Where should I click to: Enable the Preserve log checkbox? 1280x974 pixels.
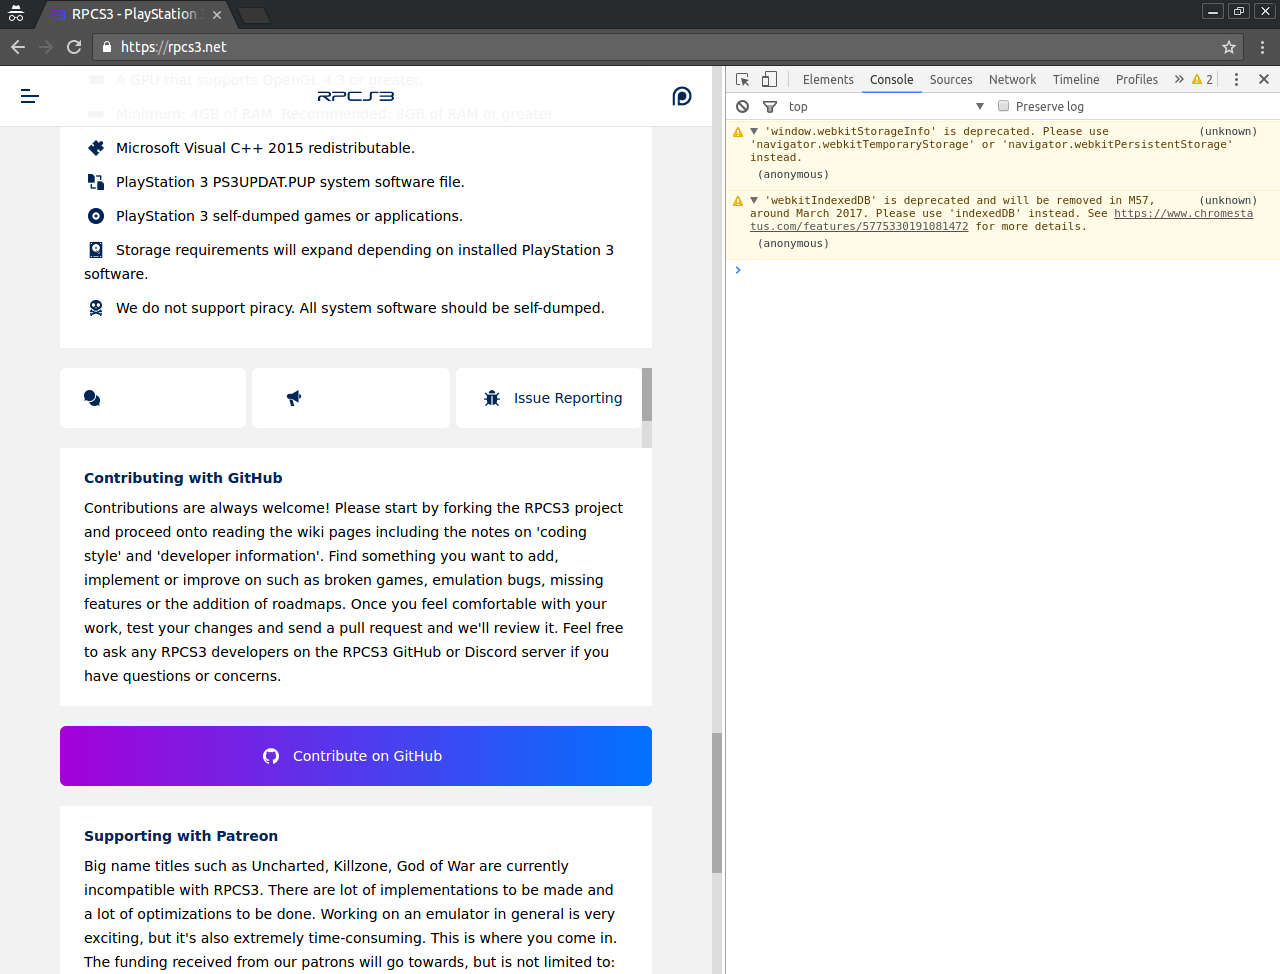point(1003,106)
